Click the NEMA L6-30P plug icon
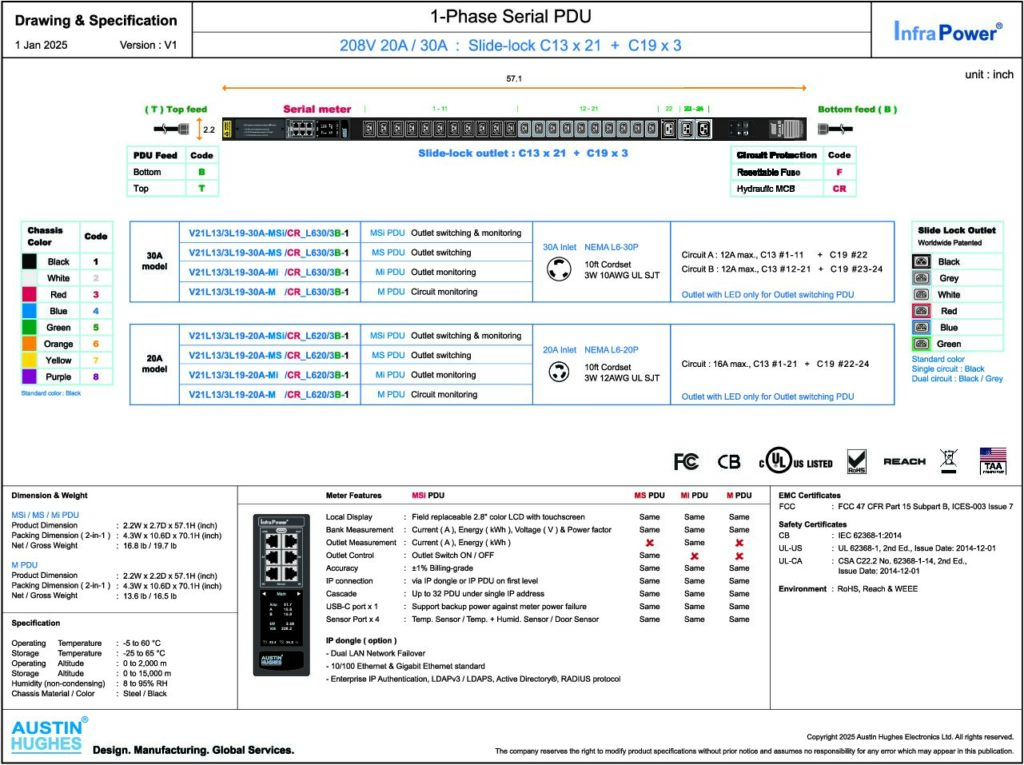Screen dimensions: 1024x765 (557, 270)
